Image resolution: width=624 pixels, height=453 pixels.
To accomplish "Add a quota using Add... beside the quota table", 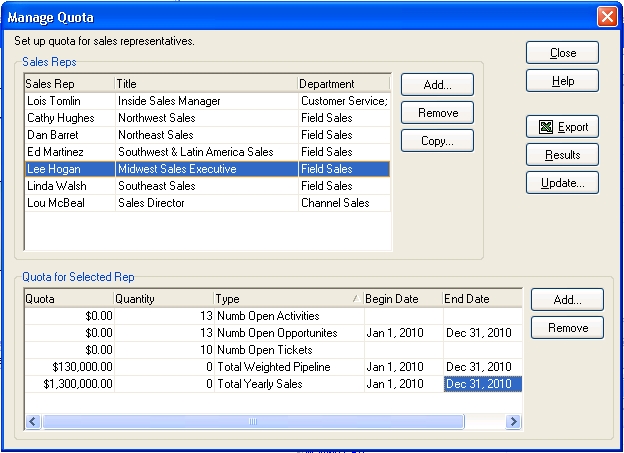I will (x=567, y=299).
